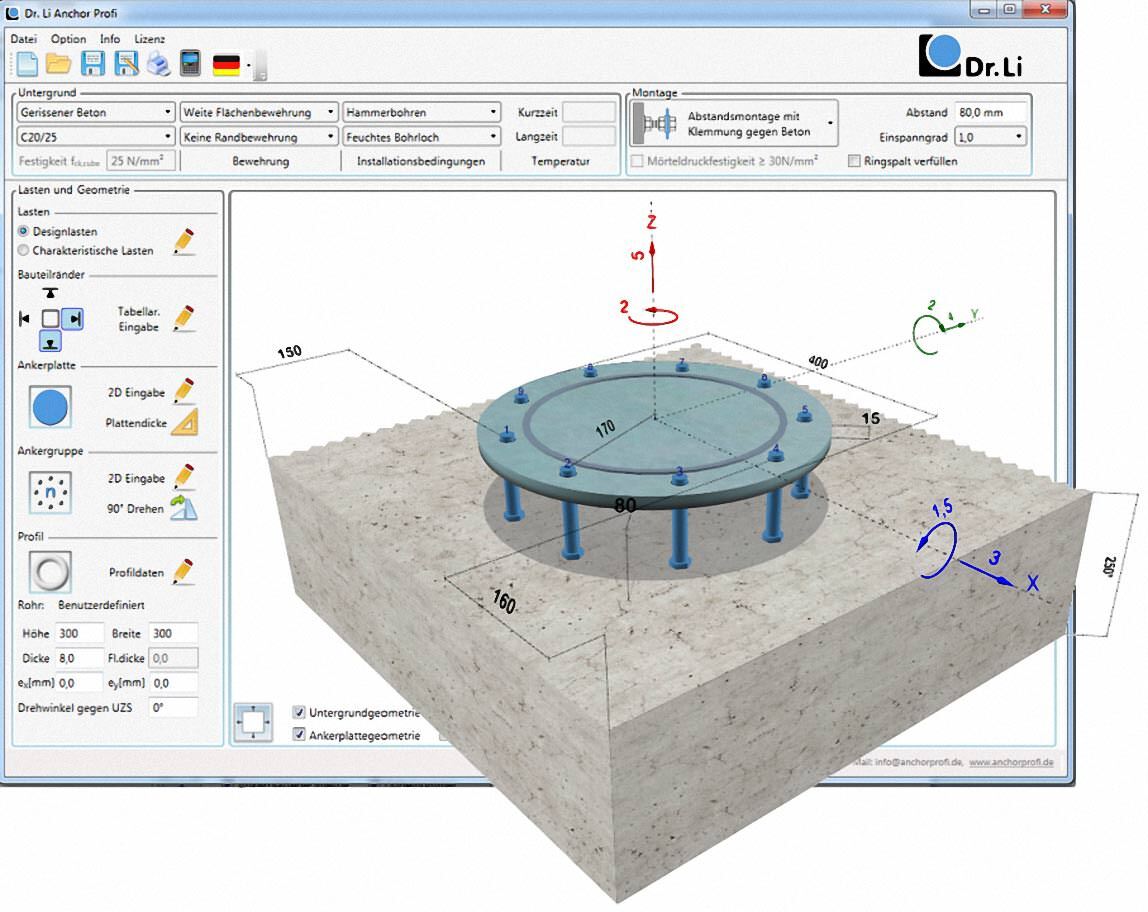Edit loads with the Lasten pencil icon
1148x912 pixels.
(184, 242)
